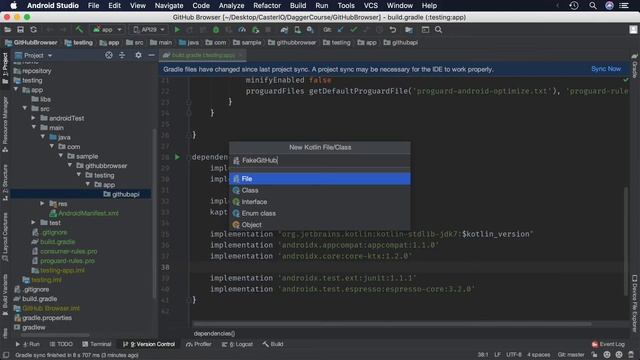Open the app run configuration dropdown

(108, 30)
